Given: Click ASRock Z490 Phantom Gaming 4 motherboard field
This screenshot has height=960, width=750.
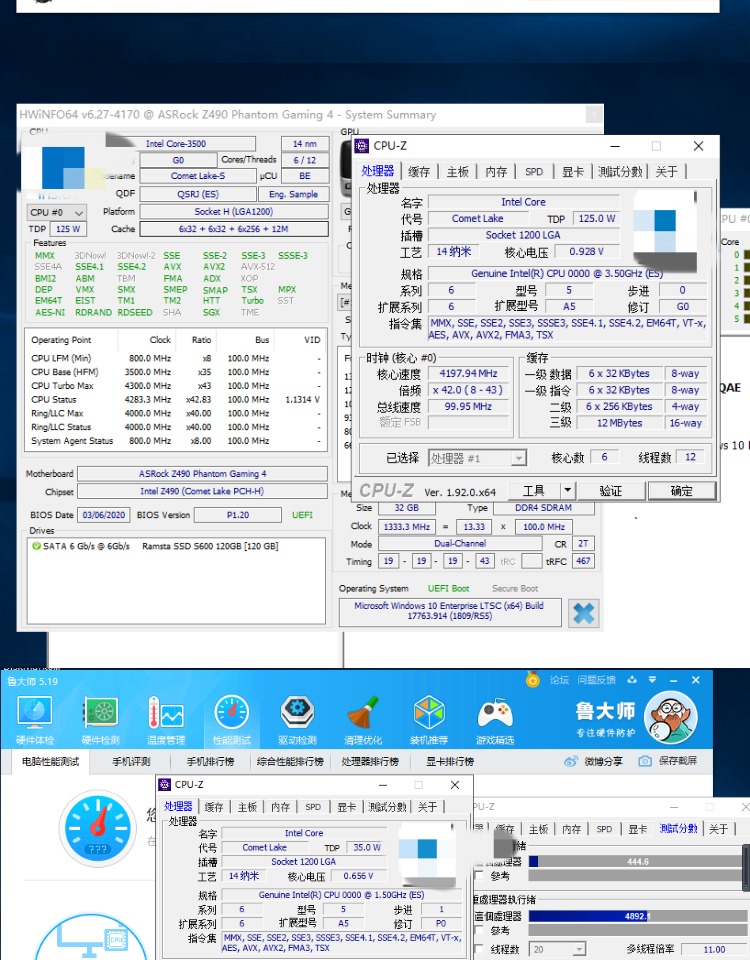Looking at the screenshot, I should pyautogui.click(x=203, y=474).
